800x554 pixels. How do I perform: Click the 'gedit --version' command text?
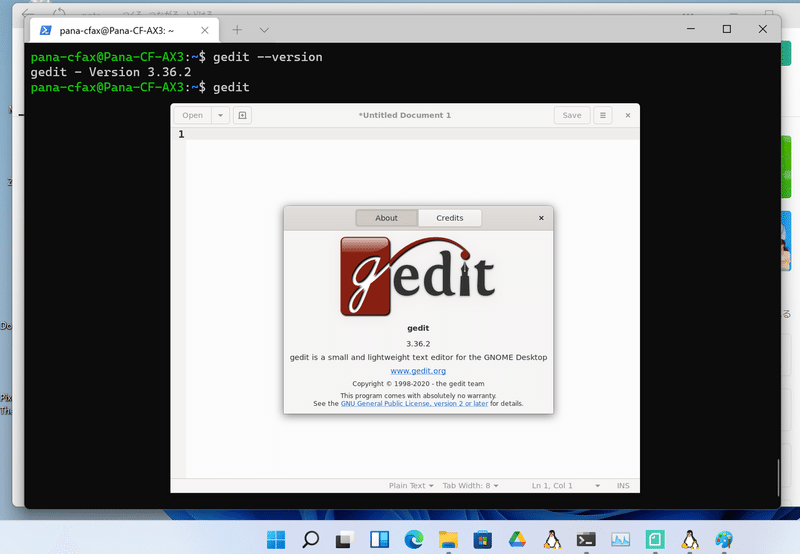point(268,57)
